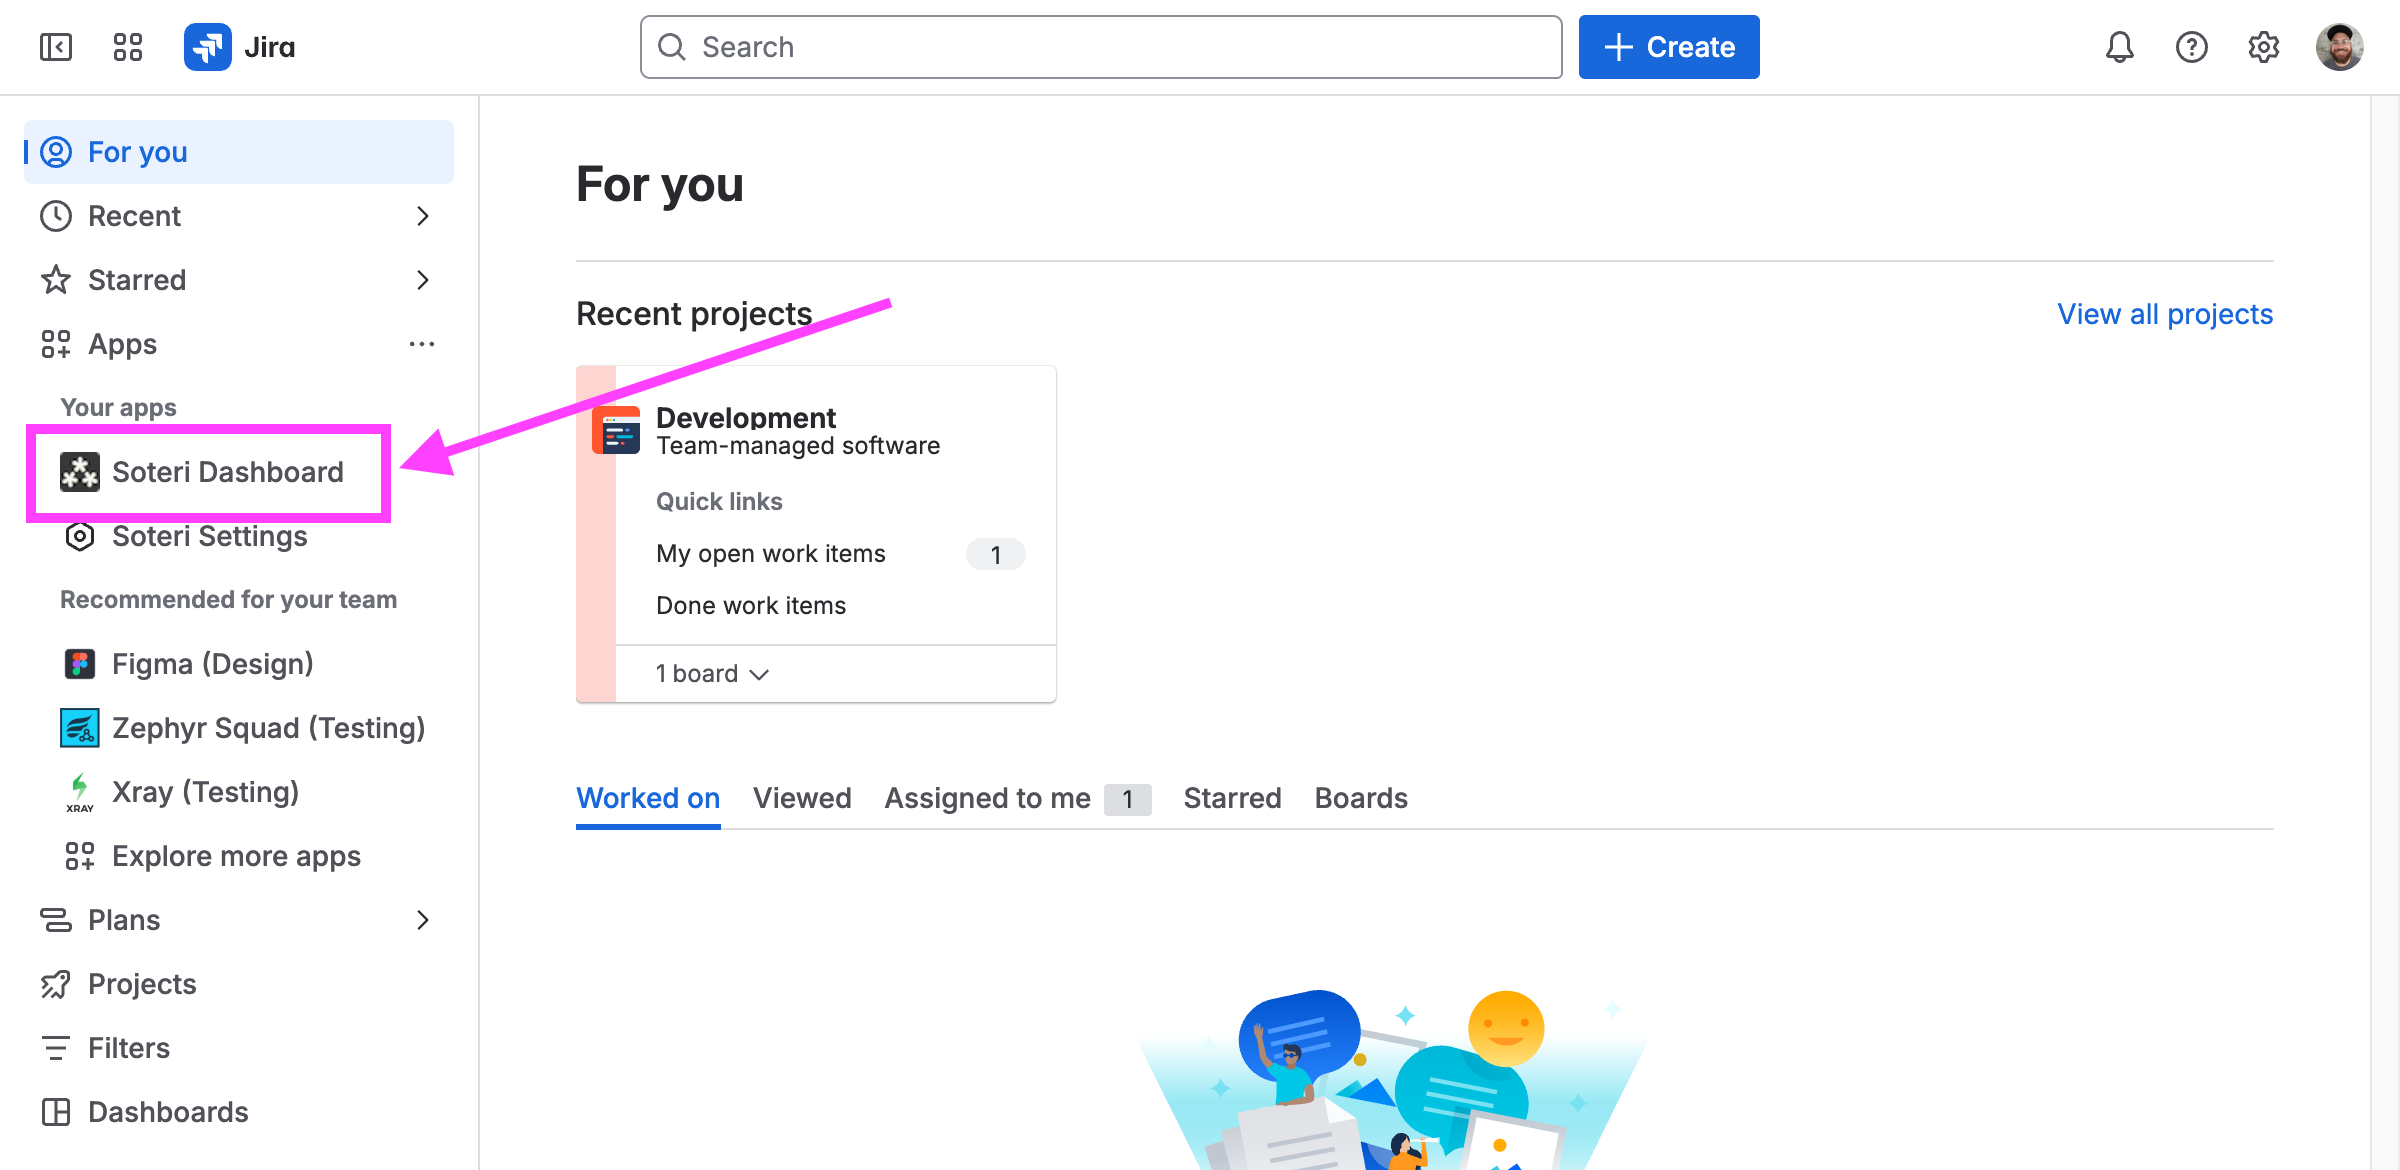Switch to the Viewed tab

pos(802,798)
